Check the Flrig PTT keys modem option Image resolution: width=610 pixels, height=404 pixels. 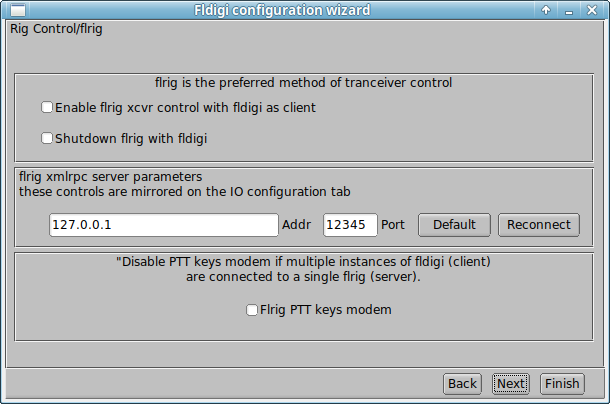252,310
